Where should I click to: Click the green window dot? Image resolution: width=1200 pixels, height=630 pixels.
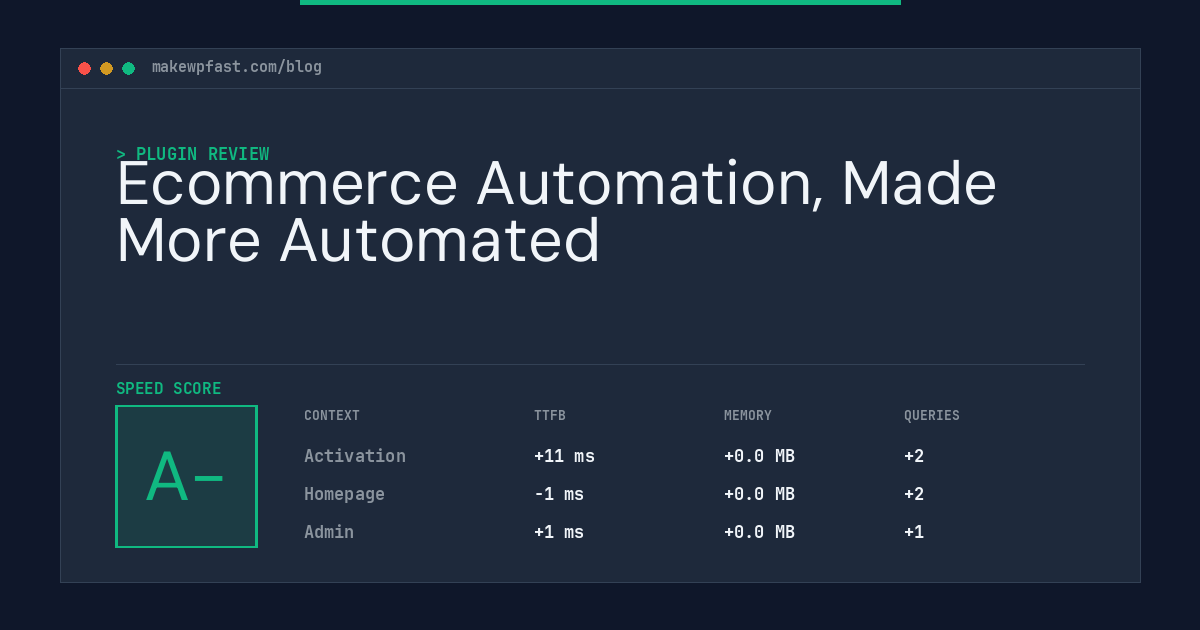click(128, 68)
